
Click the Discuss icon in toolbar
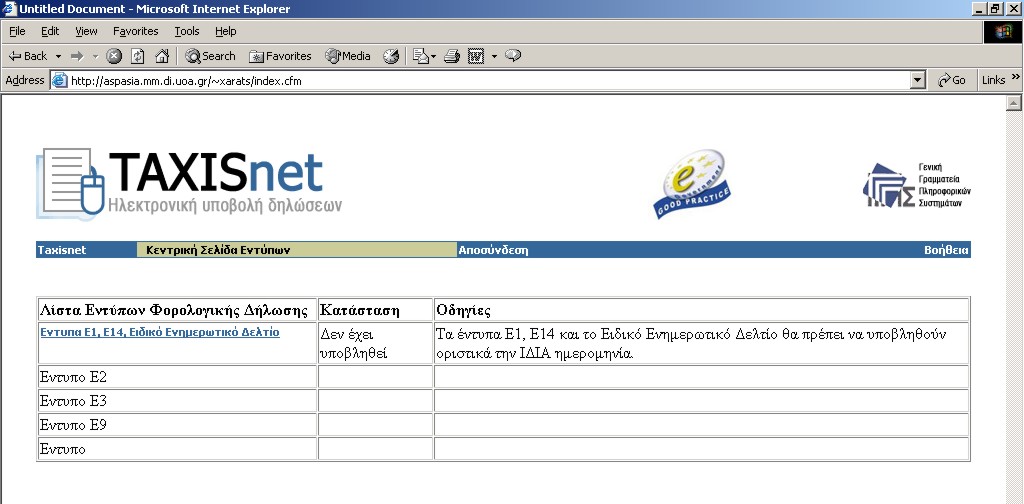pyautogui.click(x=513, y=57)
